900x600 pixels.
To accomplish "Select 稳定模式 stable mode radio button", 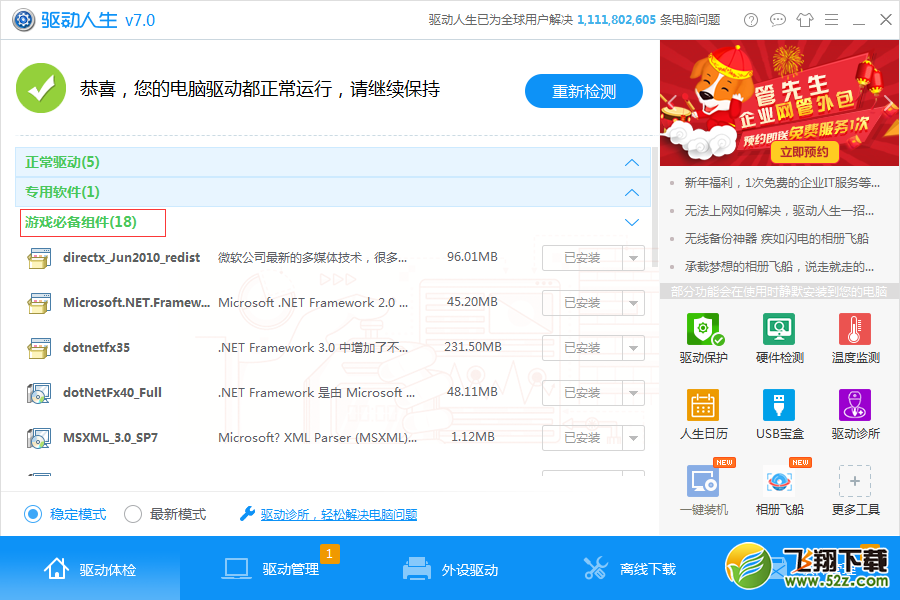I will coord(33,514).
